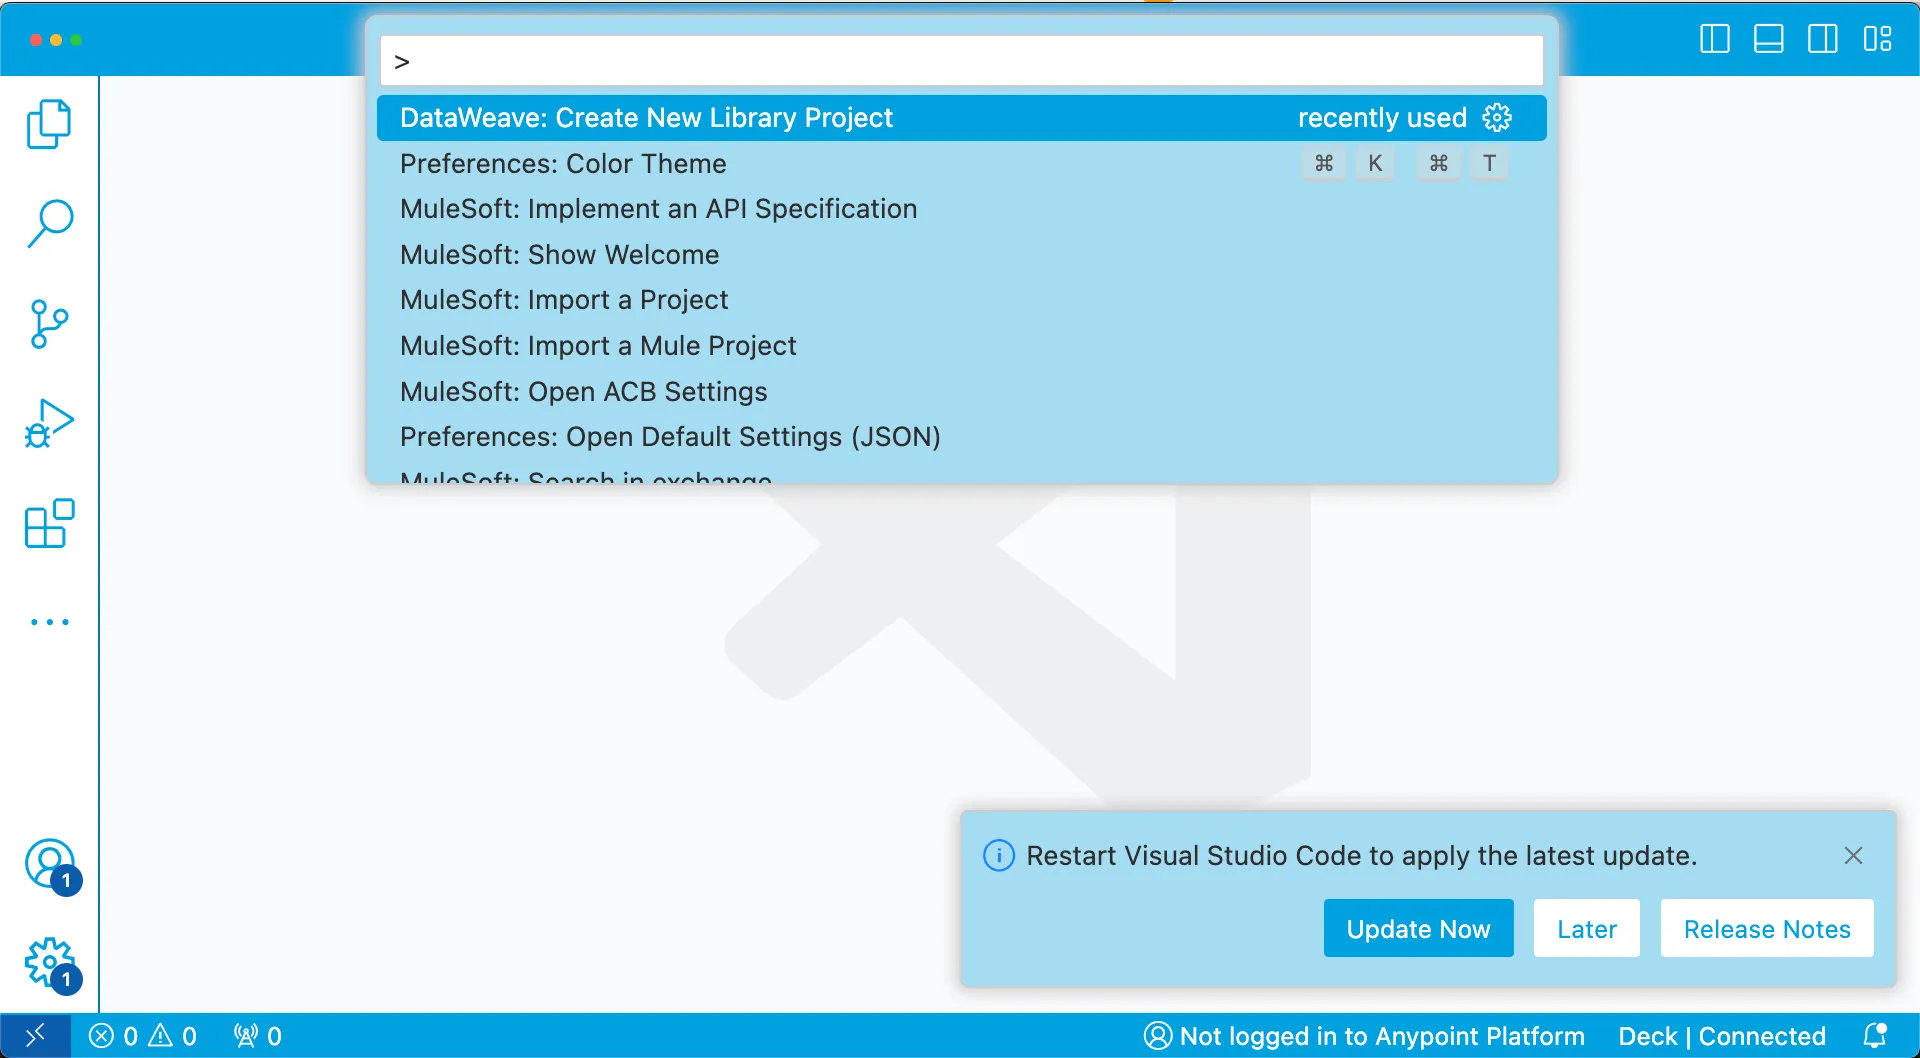Open the Explorer view in activity bar
This screenshot has height=1058, width=1920.
click(x=49, y=124)
